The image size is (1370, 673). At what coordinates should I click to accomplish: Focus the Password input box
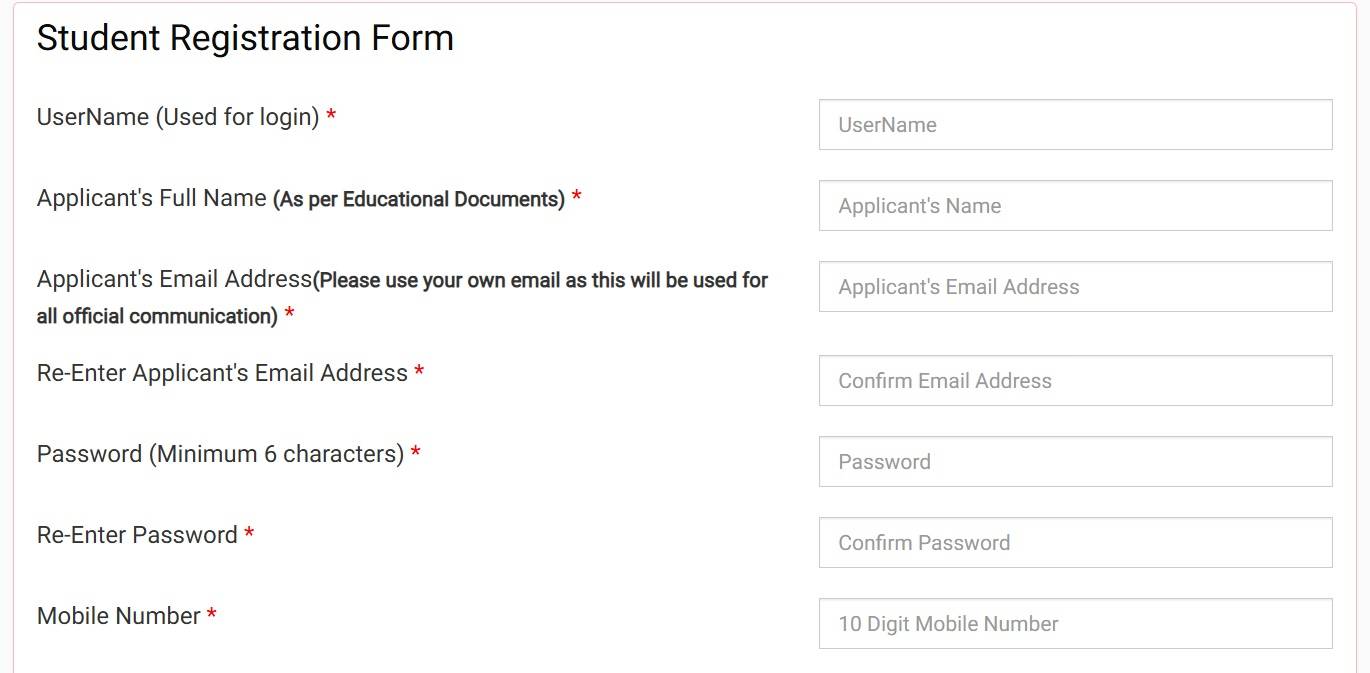coord(1075,462)
